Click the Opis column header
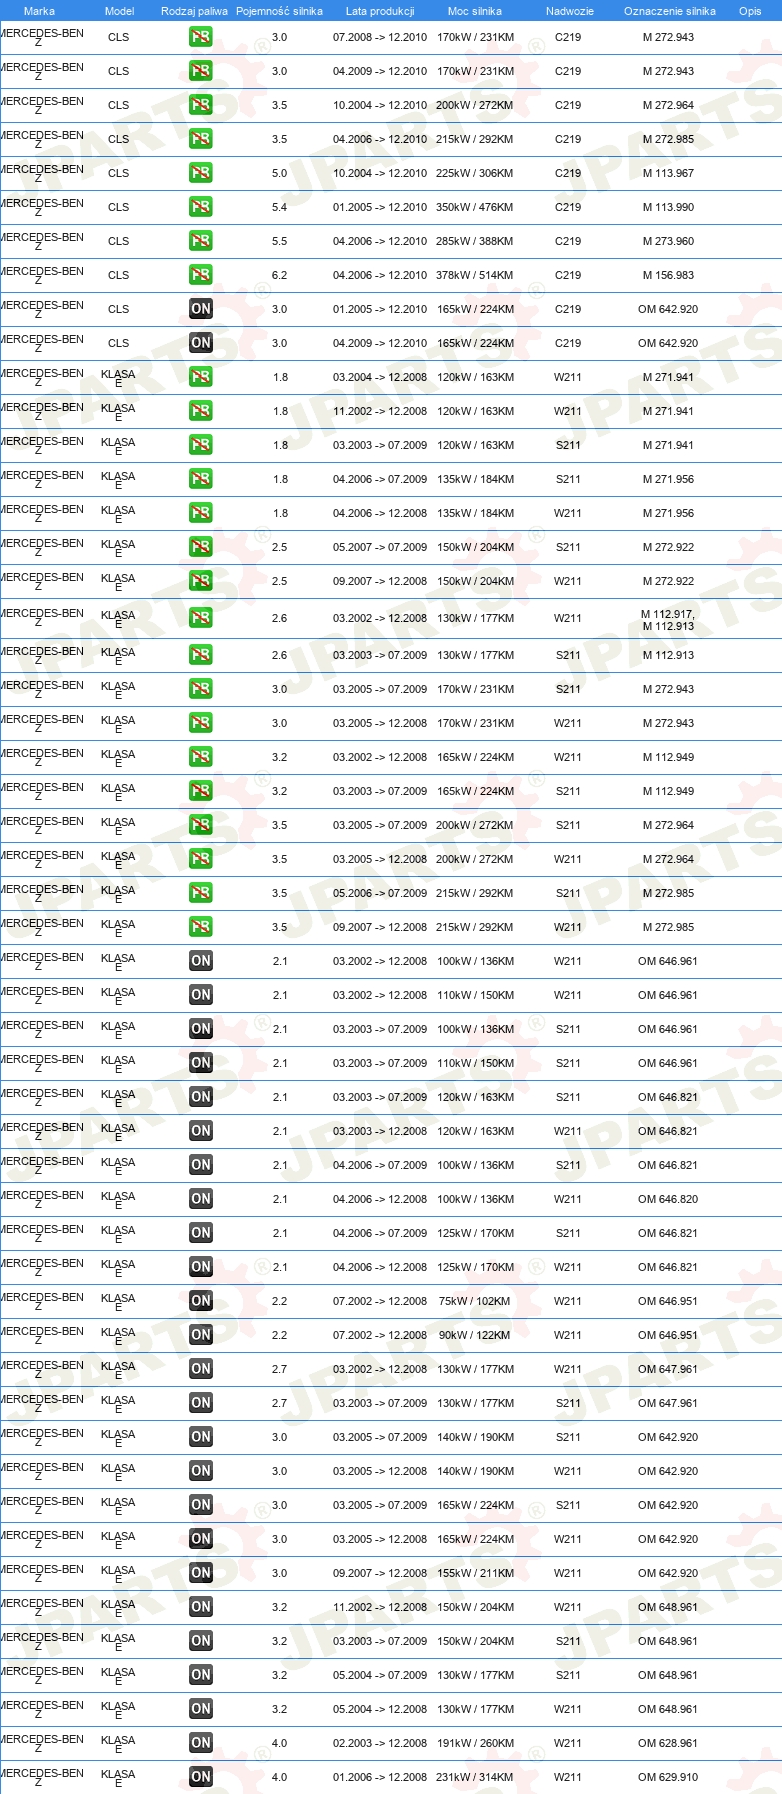This screenshot has height=1794, width=782. [x=750, y=11]
